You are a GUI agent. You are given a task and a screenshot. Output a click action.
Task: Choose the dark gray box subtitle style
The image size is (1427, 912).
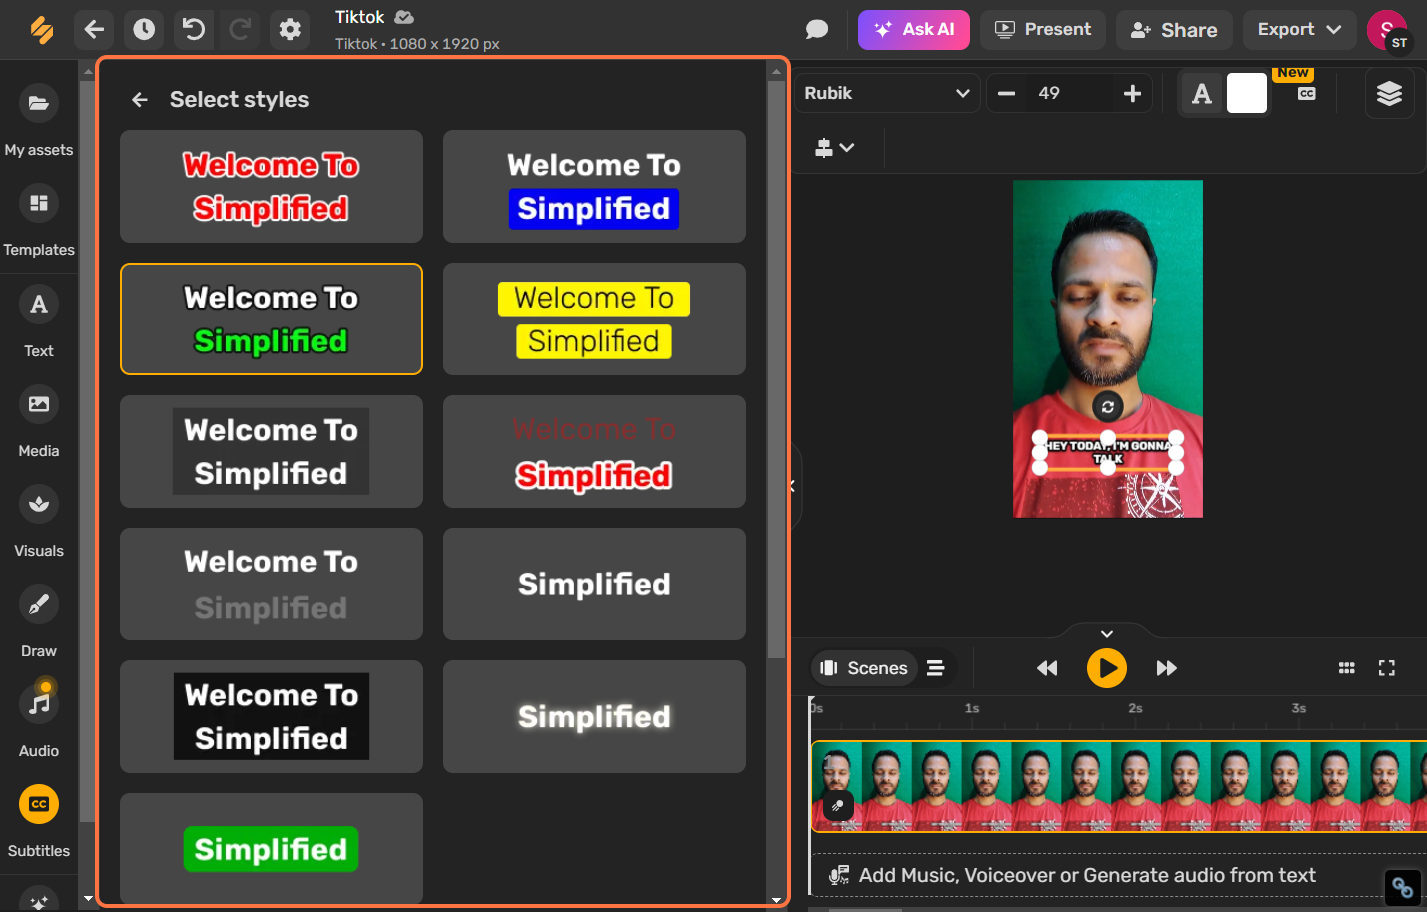coord(271,451)
